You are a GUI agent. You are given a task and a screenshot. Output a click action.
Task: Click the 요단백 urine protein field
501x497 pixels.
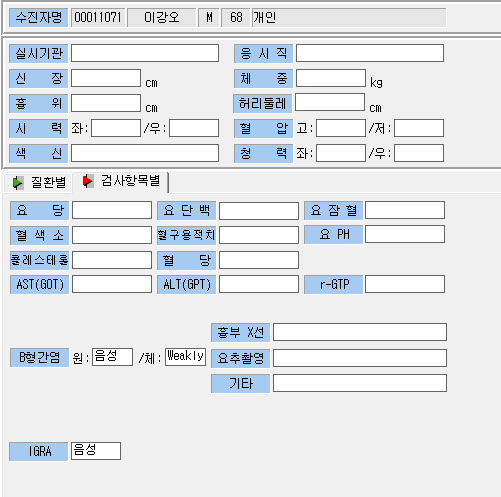coord(259,210)
